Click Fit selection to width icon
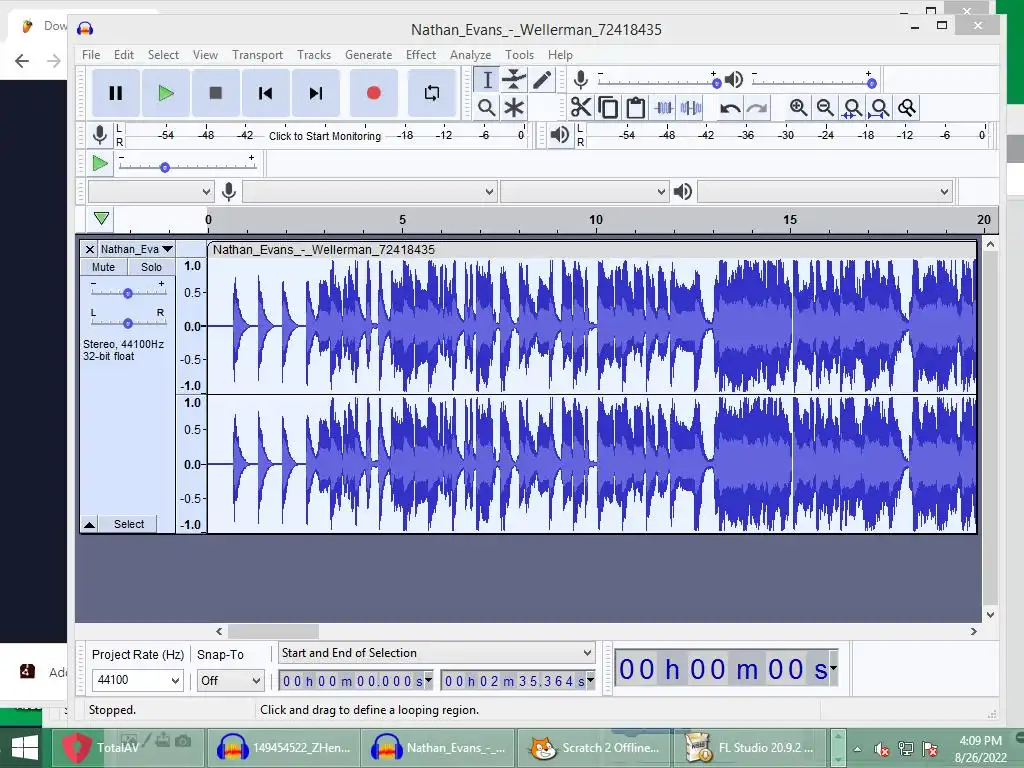The width and height of the screenshot is (1024, 768). (x=852, y=108)
